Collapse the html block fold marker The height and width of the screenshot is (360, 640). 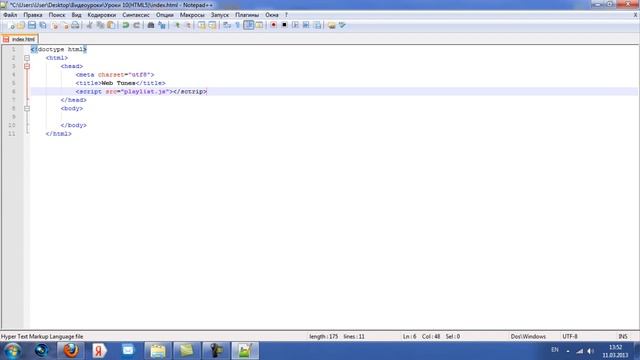[27, 58]
